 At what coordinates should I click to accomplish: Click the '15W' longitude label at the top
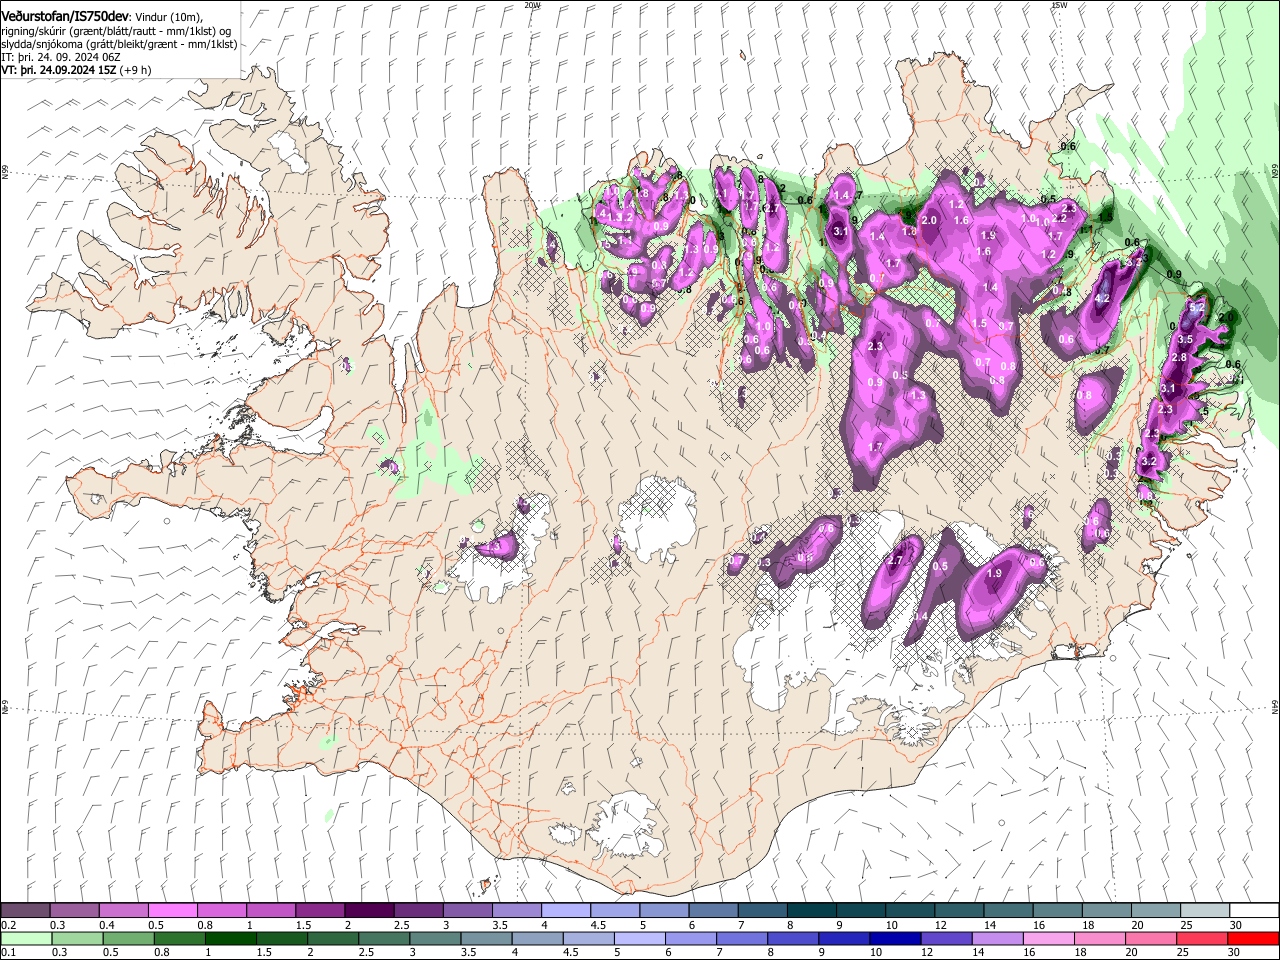point(1060,5)
